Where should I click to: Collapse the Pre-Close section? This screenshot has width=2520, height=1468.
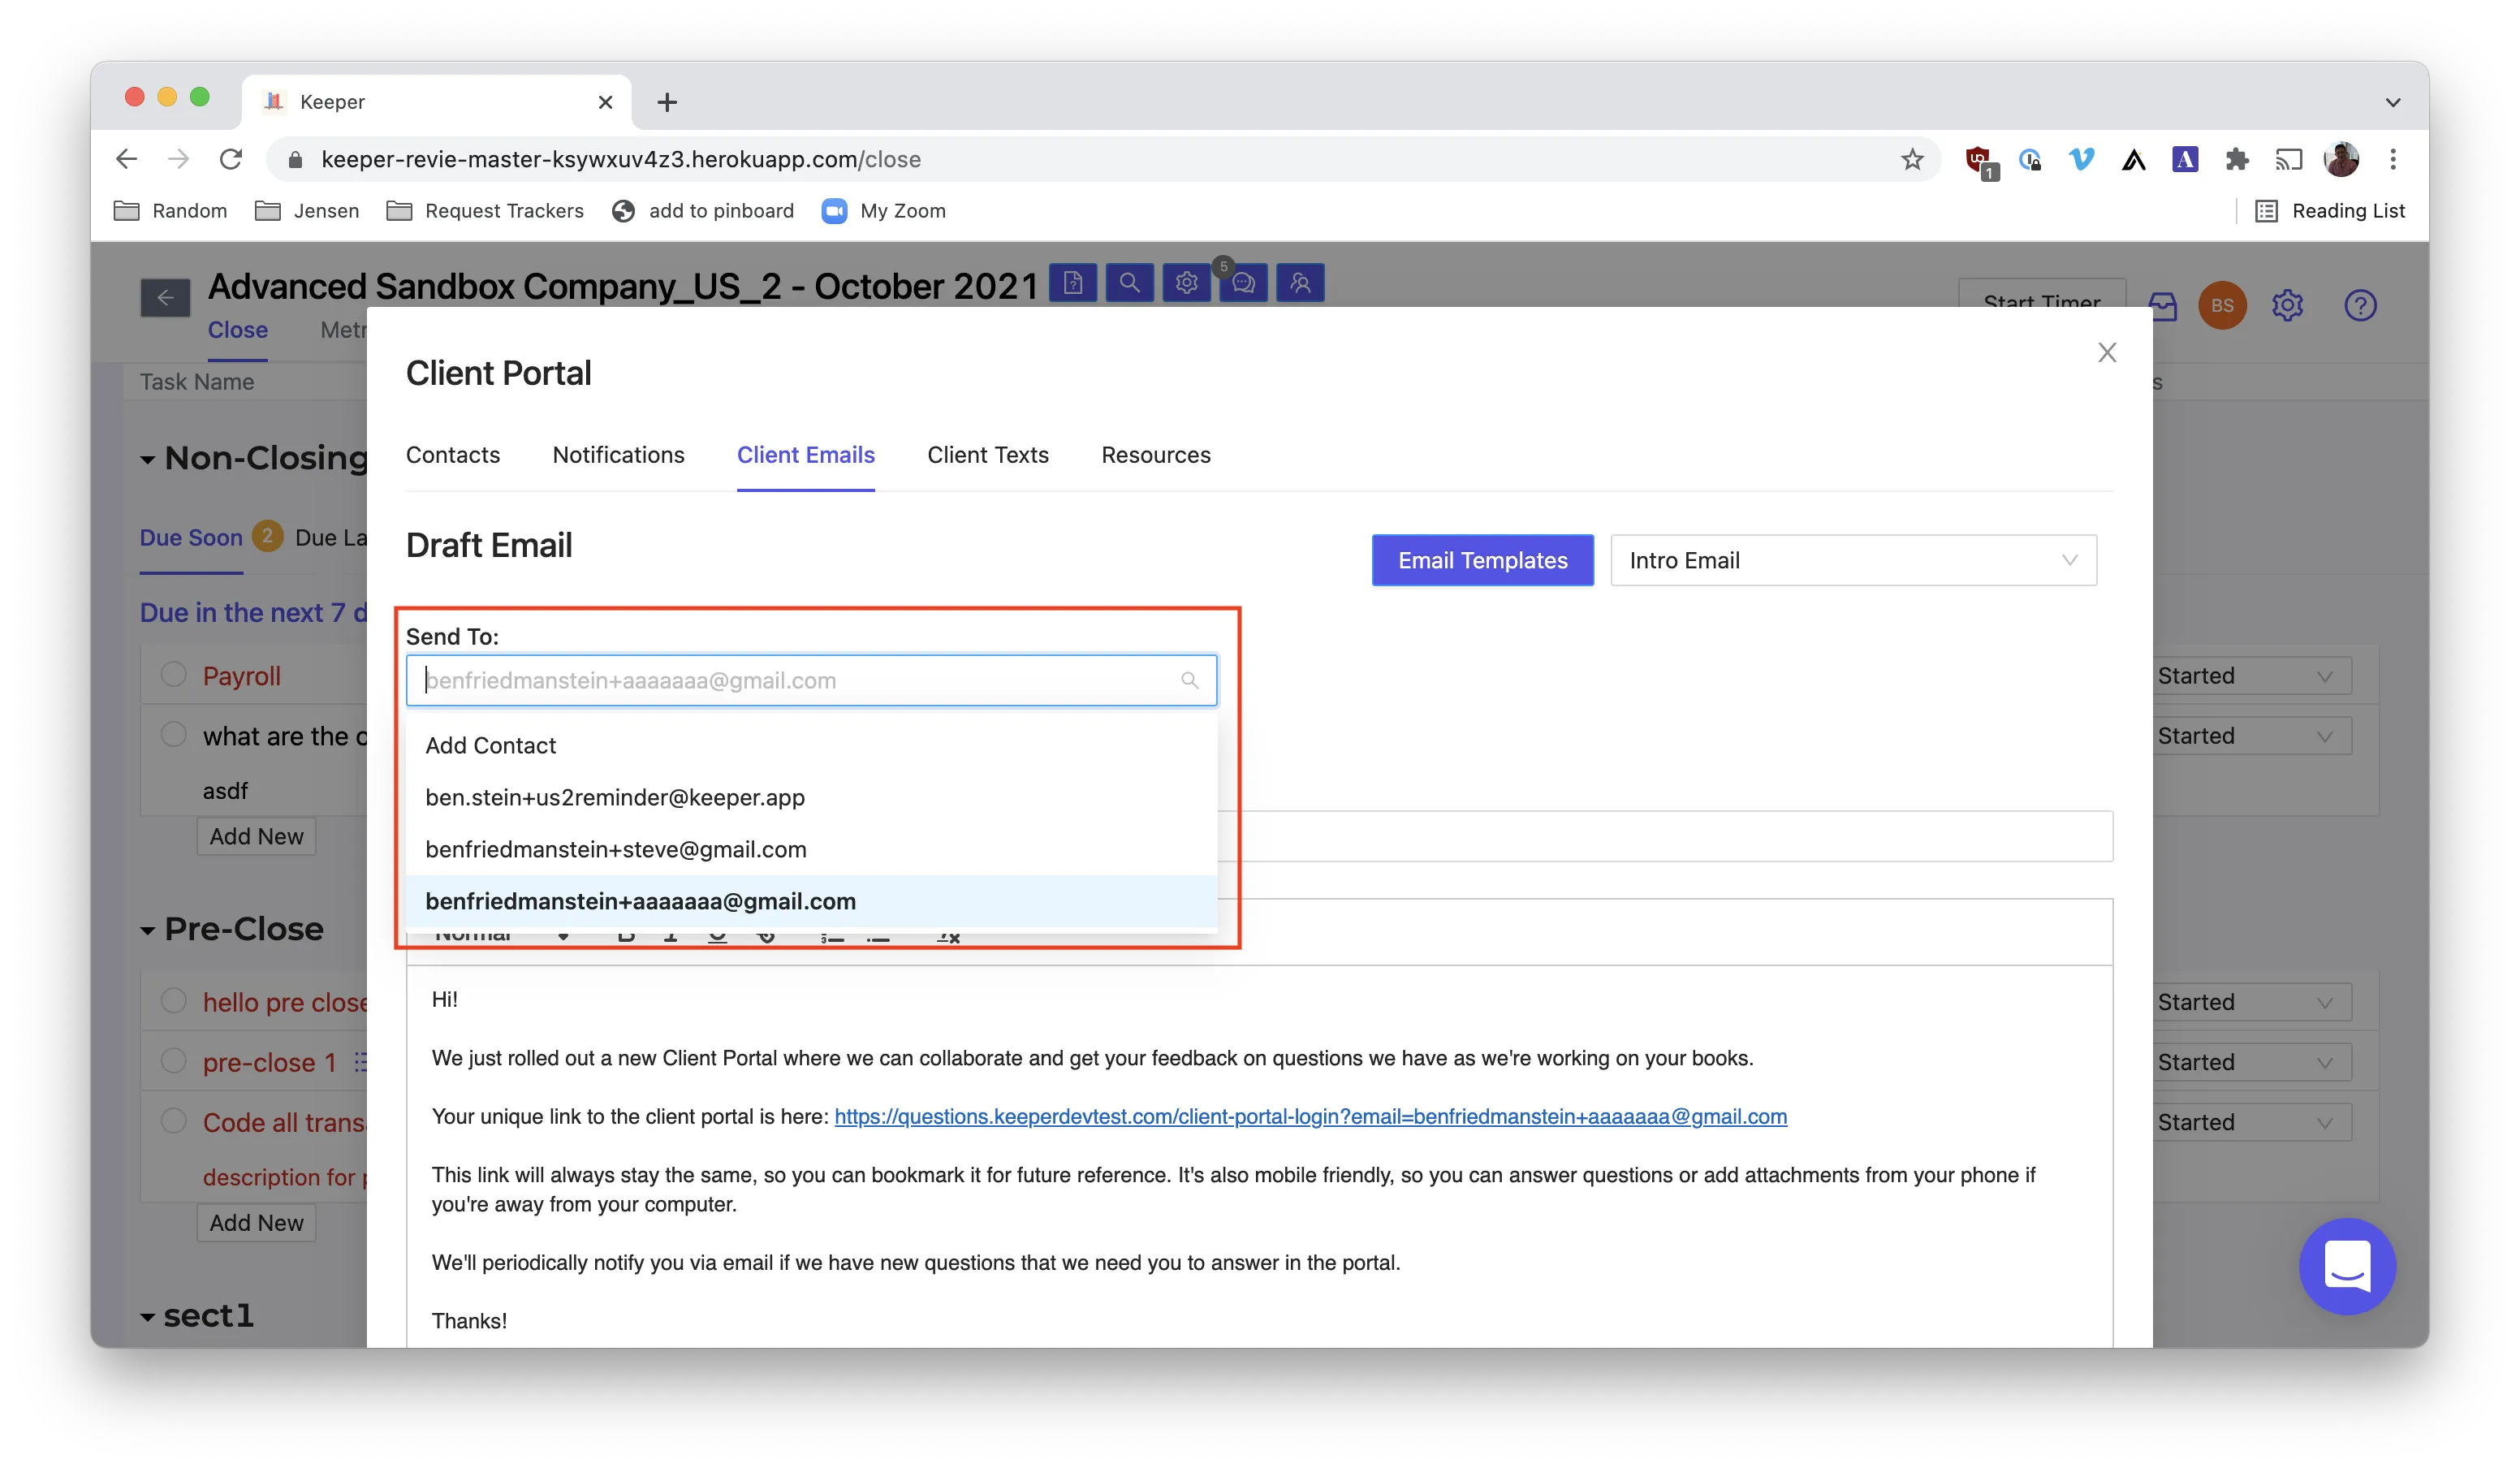(x=148, y=931)
